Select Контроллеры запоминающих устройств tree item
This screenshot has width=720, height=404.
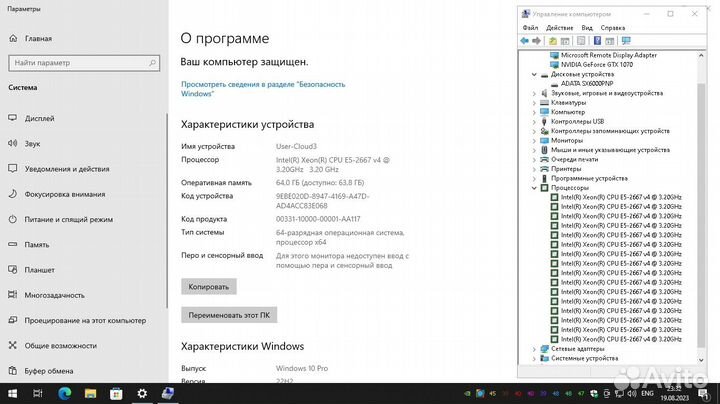(x=610, y=131)
